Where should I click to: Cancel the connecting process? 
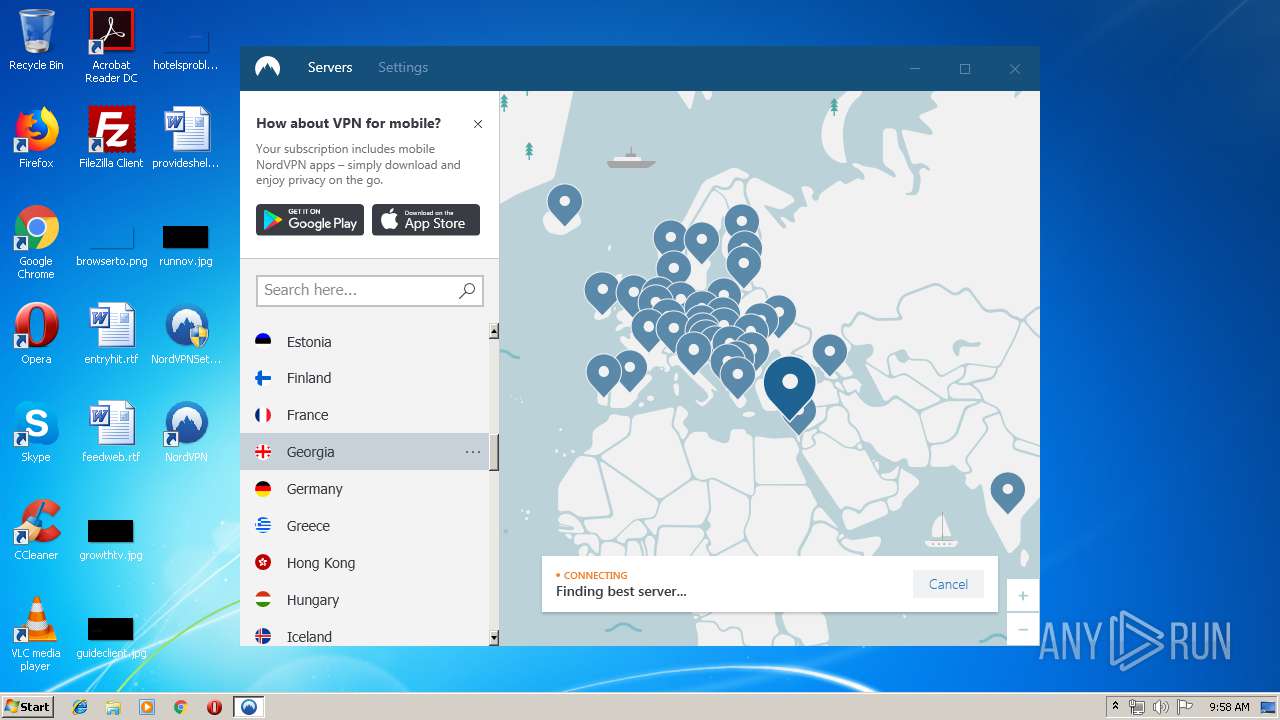[948, 584]
